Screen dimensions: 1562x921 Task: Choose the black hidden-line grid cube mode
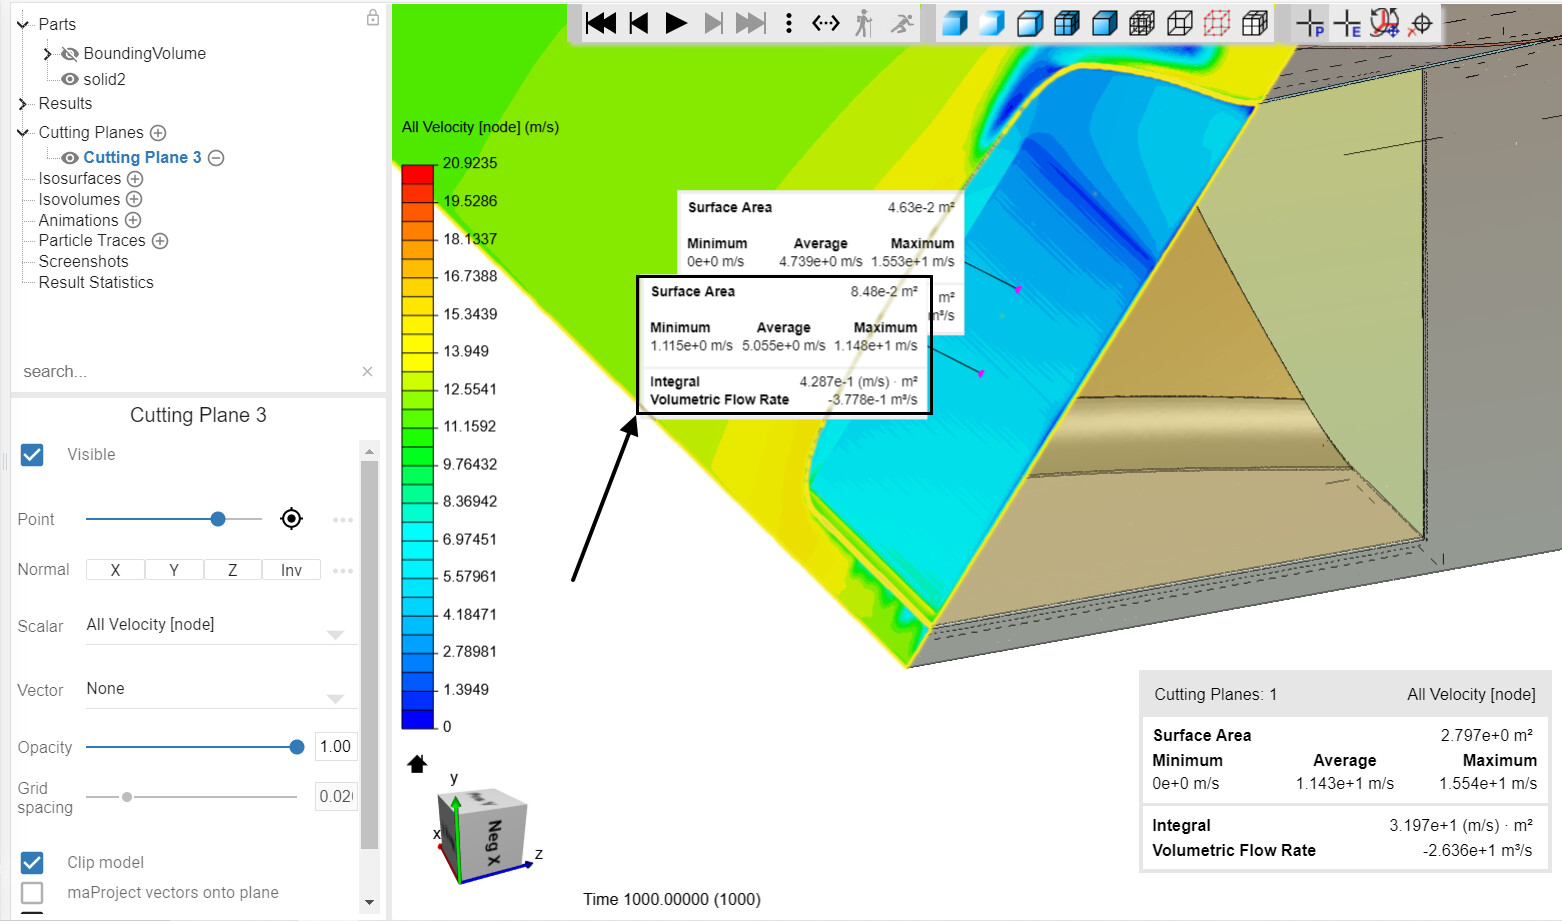1255,23
